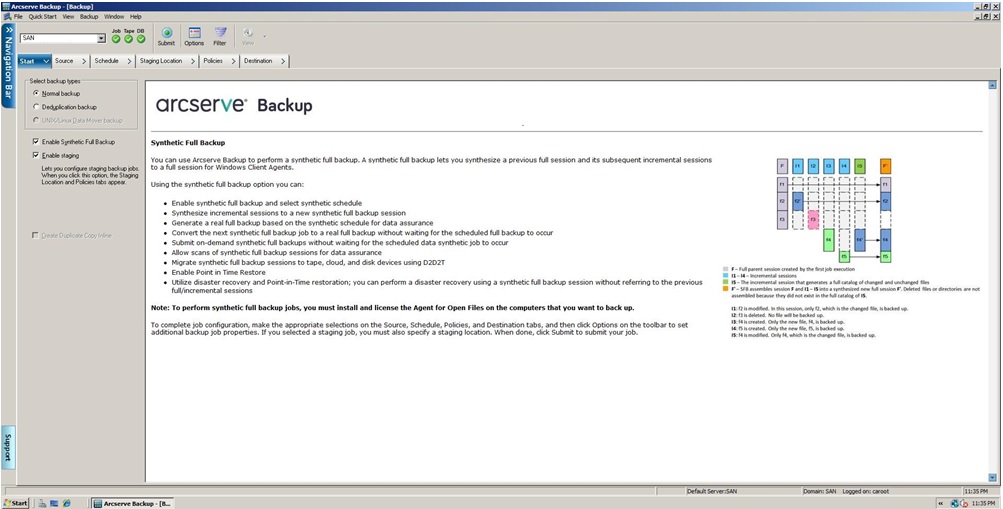Open the Window menu
This screenshot has height=509, width=1003.
(114, 17)
